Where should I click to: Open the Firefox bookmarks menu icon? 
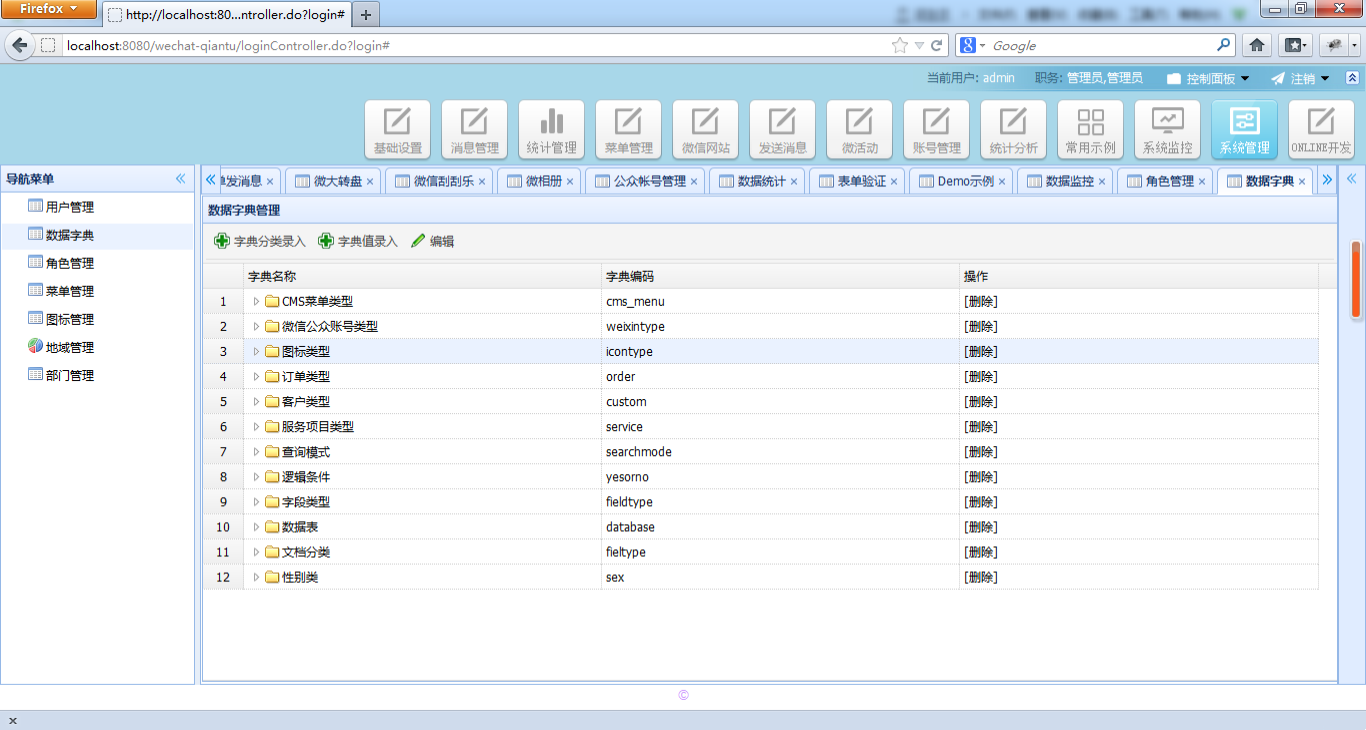[1294, 45]
